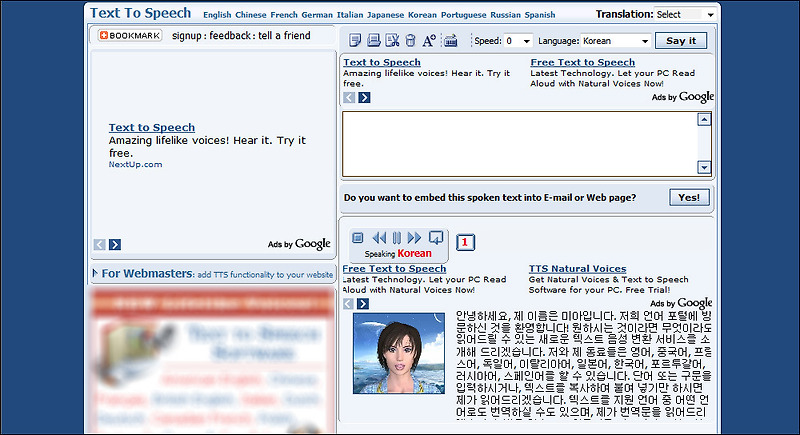Image resolution: width=800 pixels, height=435 pixels.
Task: Switch site language to Russian
Action: pyautogui.click(x=506, y=15)
